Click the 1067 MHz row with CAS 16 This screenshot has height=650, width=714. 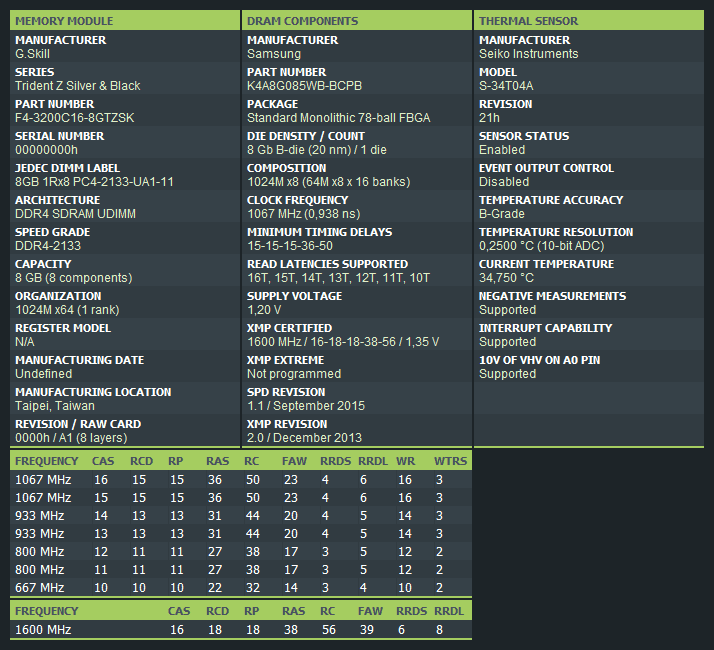coord(241,480)
